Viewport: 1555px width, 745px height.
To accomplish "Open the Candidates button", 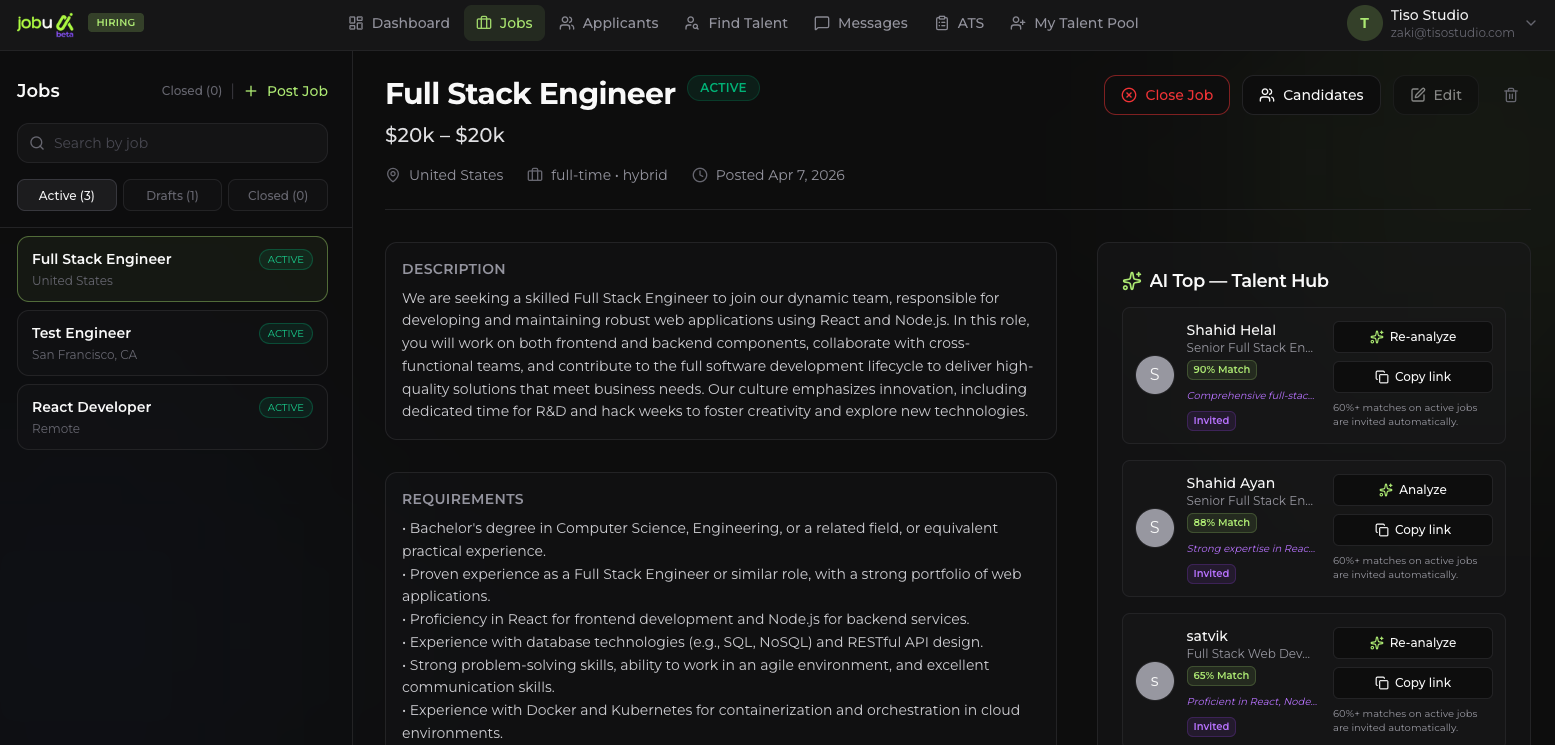I will pos(1310,95).
